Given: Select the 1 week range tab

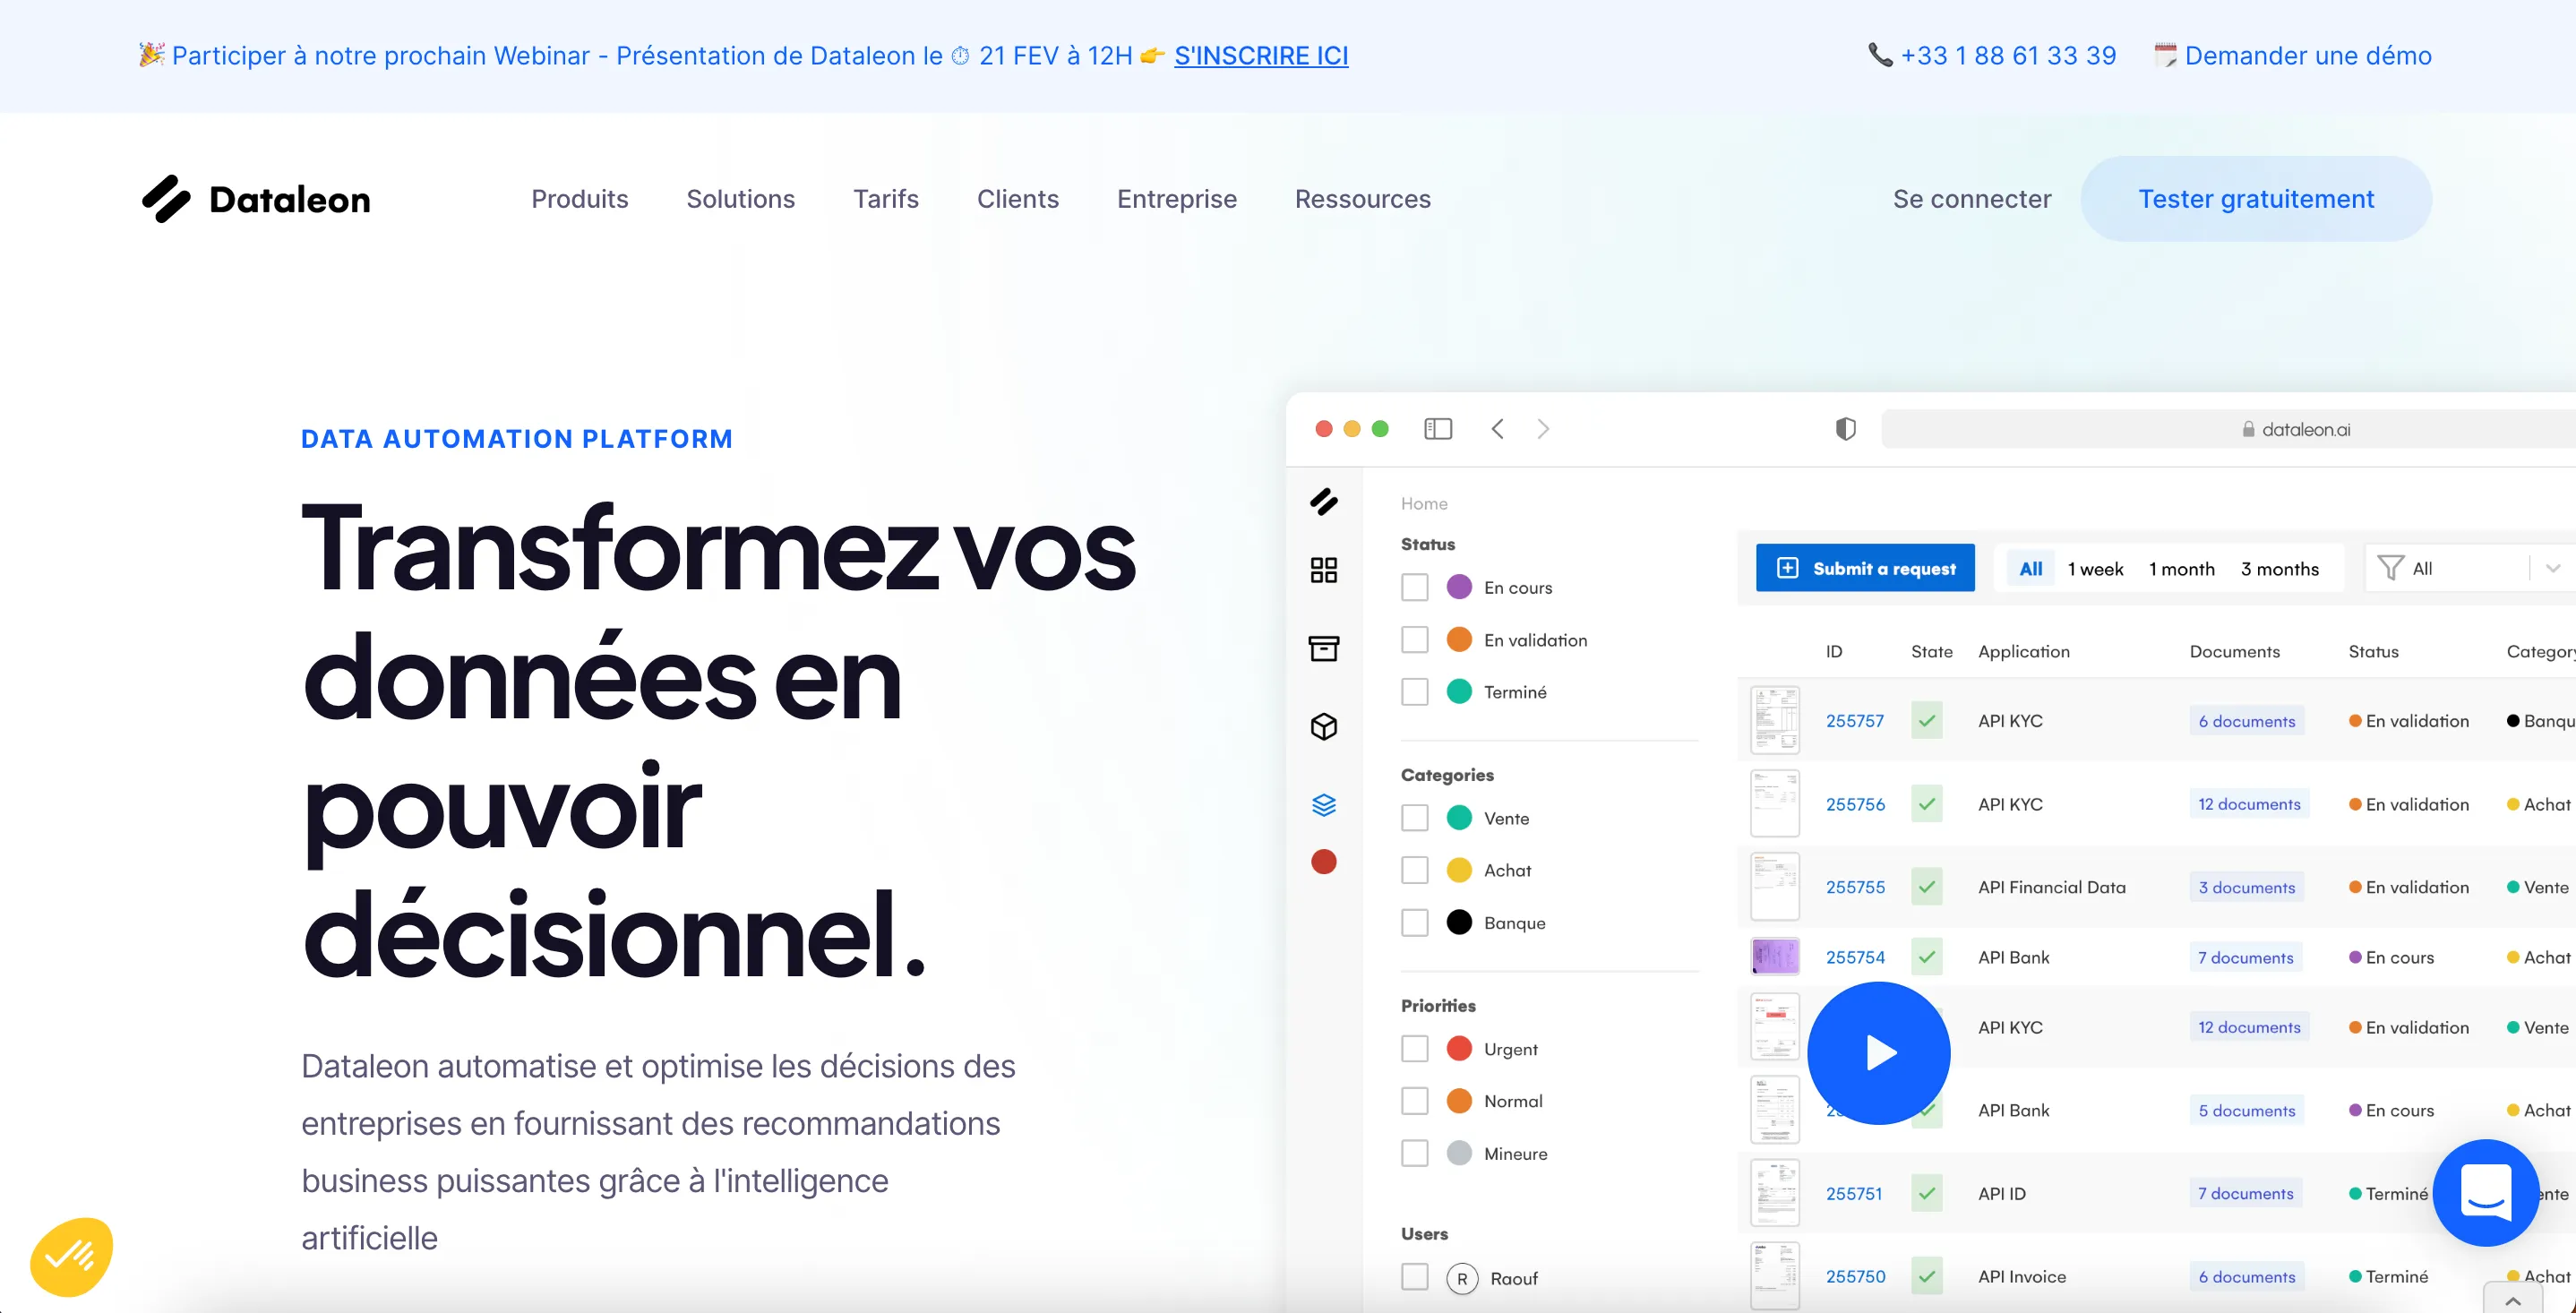Looking at the screenshot, I should click(2095, 568).
